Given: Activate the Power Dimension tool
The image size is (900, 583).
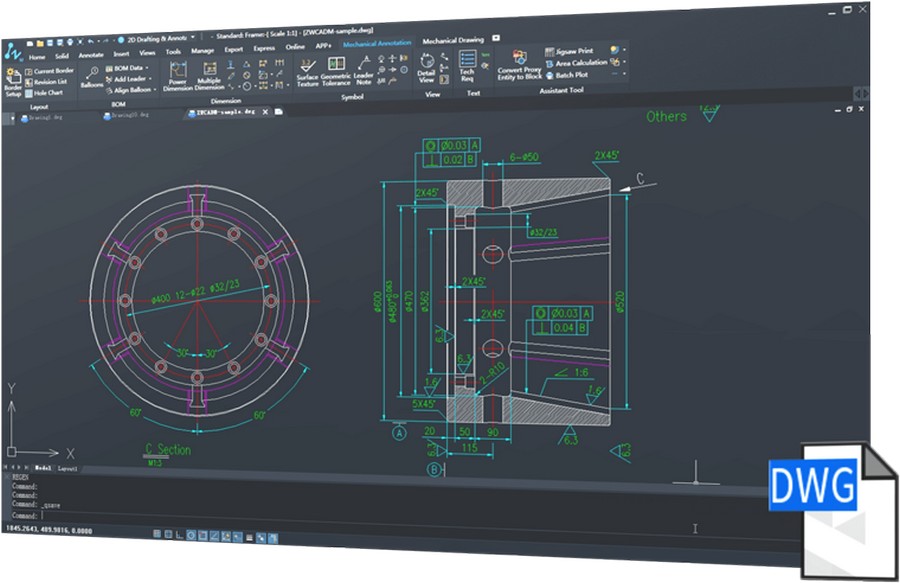Looking at the screenshot, I should tap(177, 76).
